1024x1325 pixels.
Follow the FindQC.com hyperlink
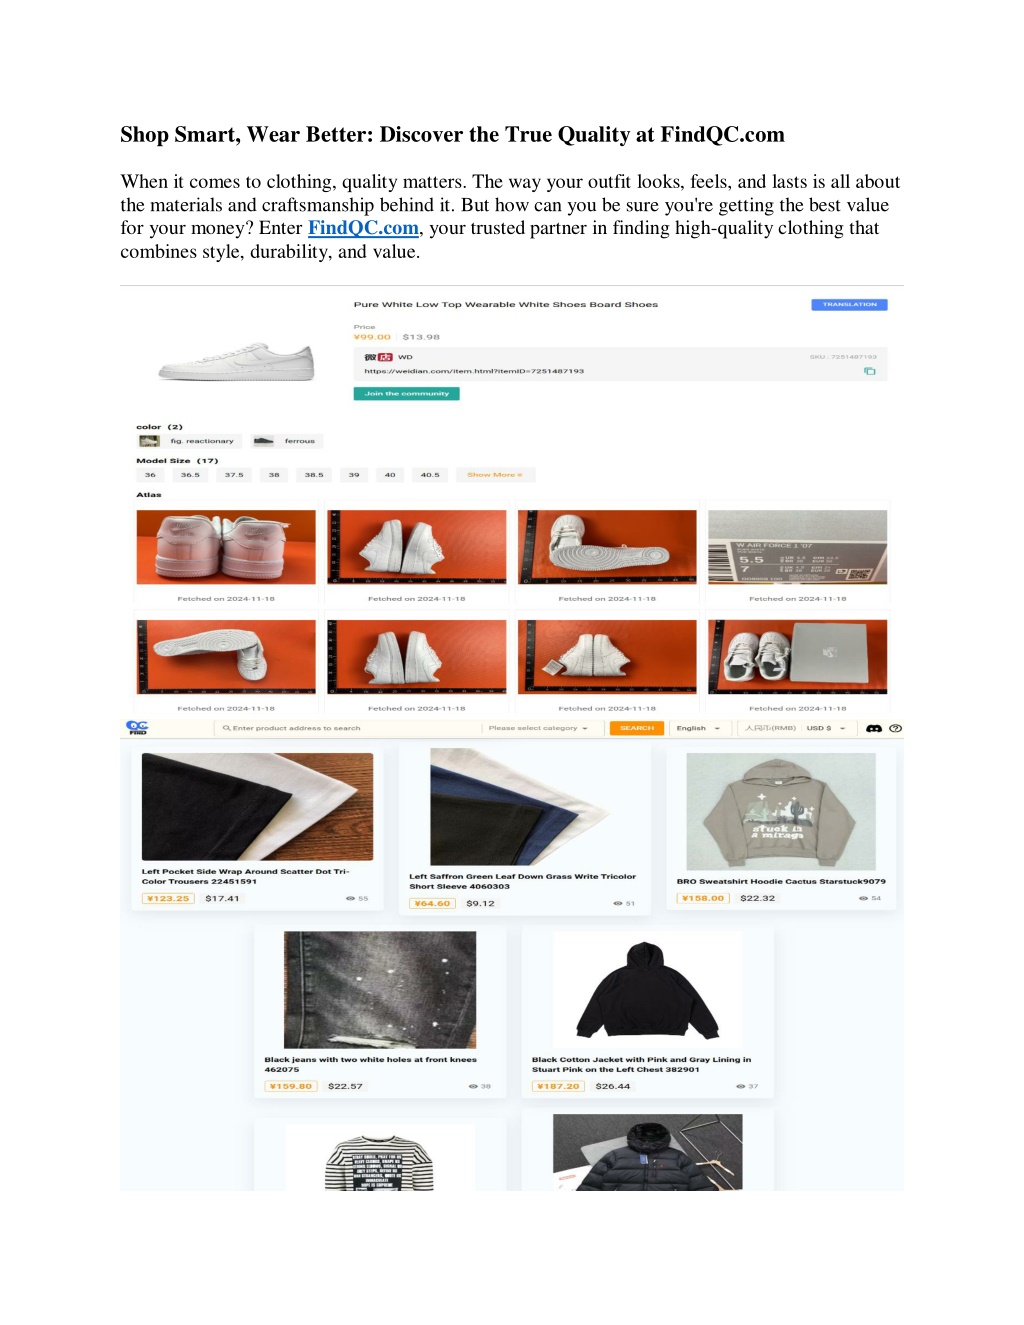[x=363, y=228]
